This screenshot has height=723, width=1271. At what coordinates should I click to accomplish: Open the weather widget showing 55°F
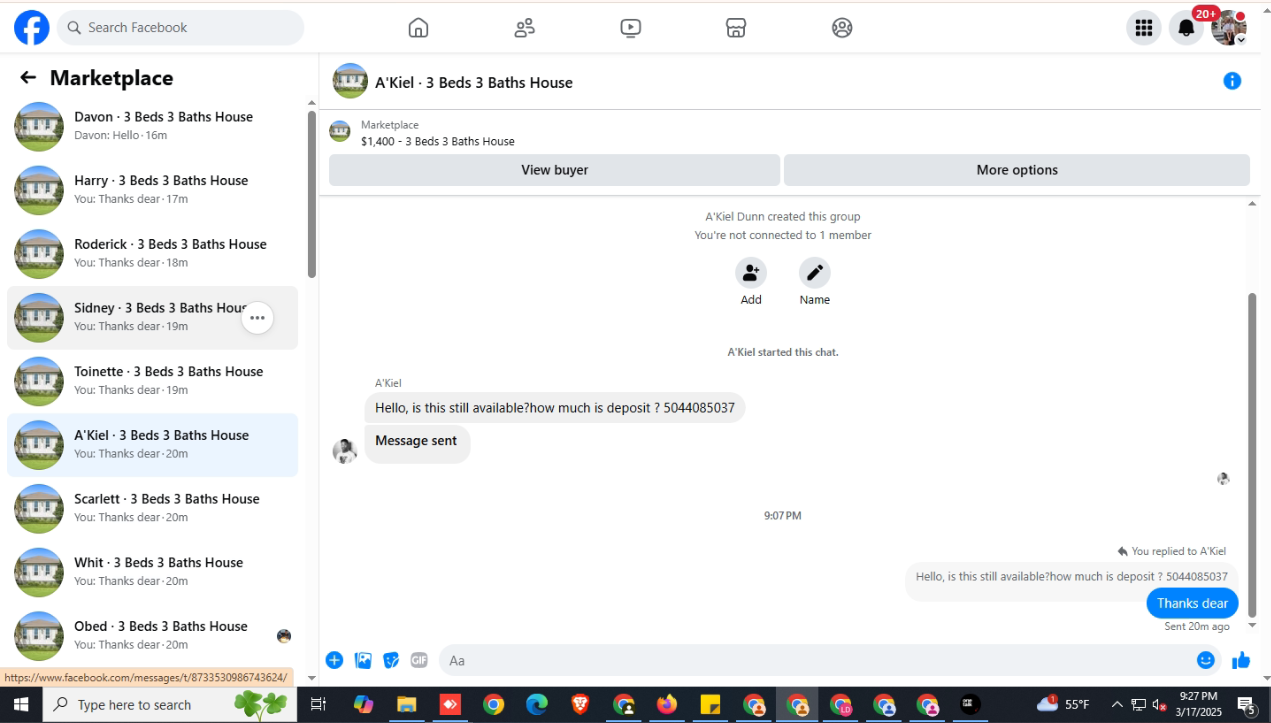1063,704
